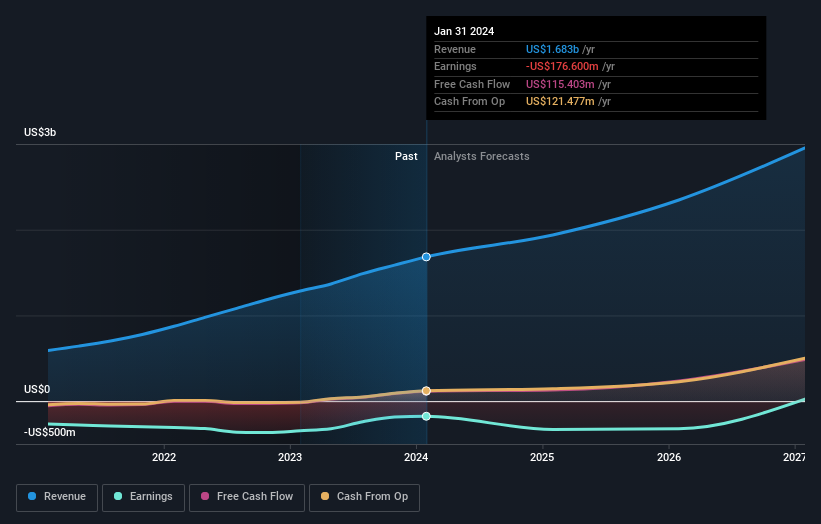This screenshot has height=524, width=821.
Task: Click the 2023 x-axis label
Action: pos(290,458)
